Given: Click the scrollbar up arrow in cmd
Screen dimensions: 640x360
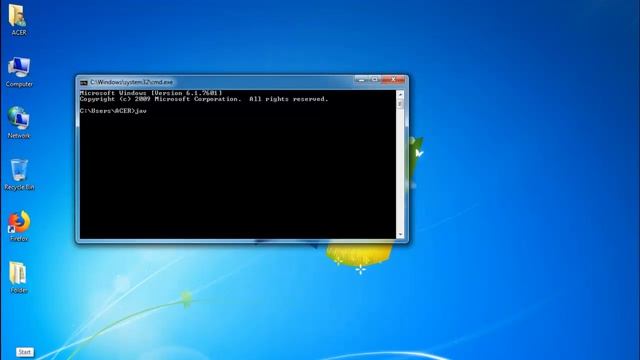Looking at the screenshot, I should click(x=400, y=94).
